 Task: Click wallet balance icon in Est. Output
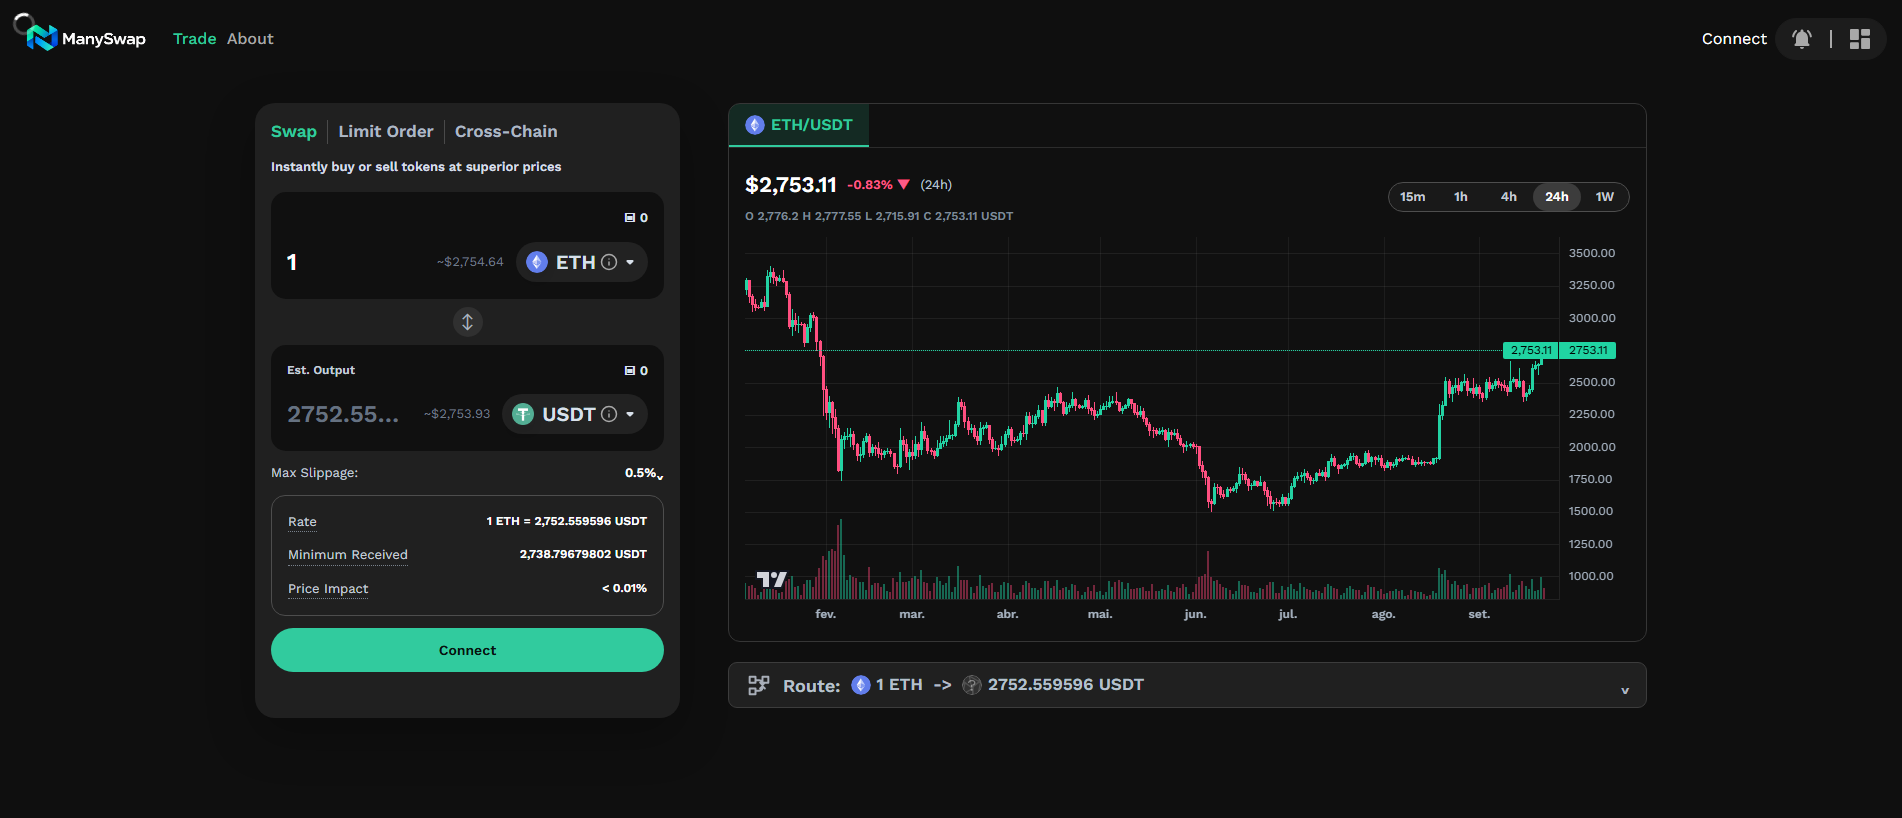[x=630, y=370]
